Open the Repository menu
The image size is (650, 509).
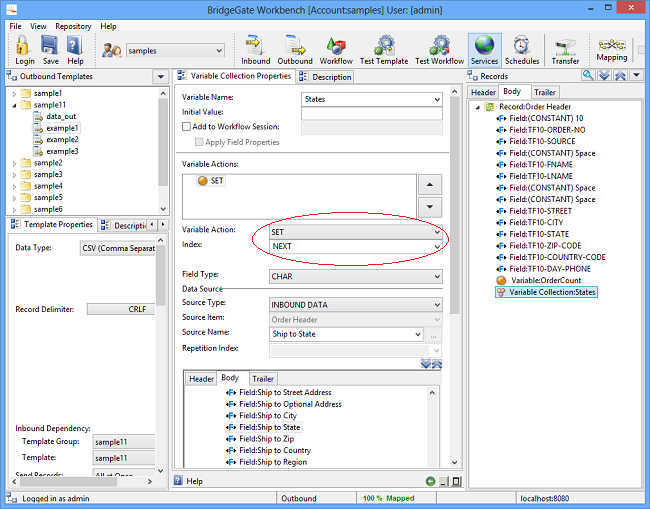point(73,26)
